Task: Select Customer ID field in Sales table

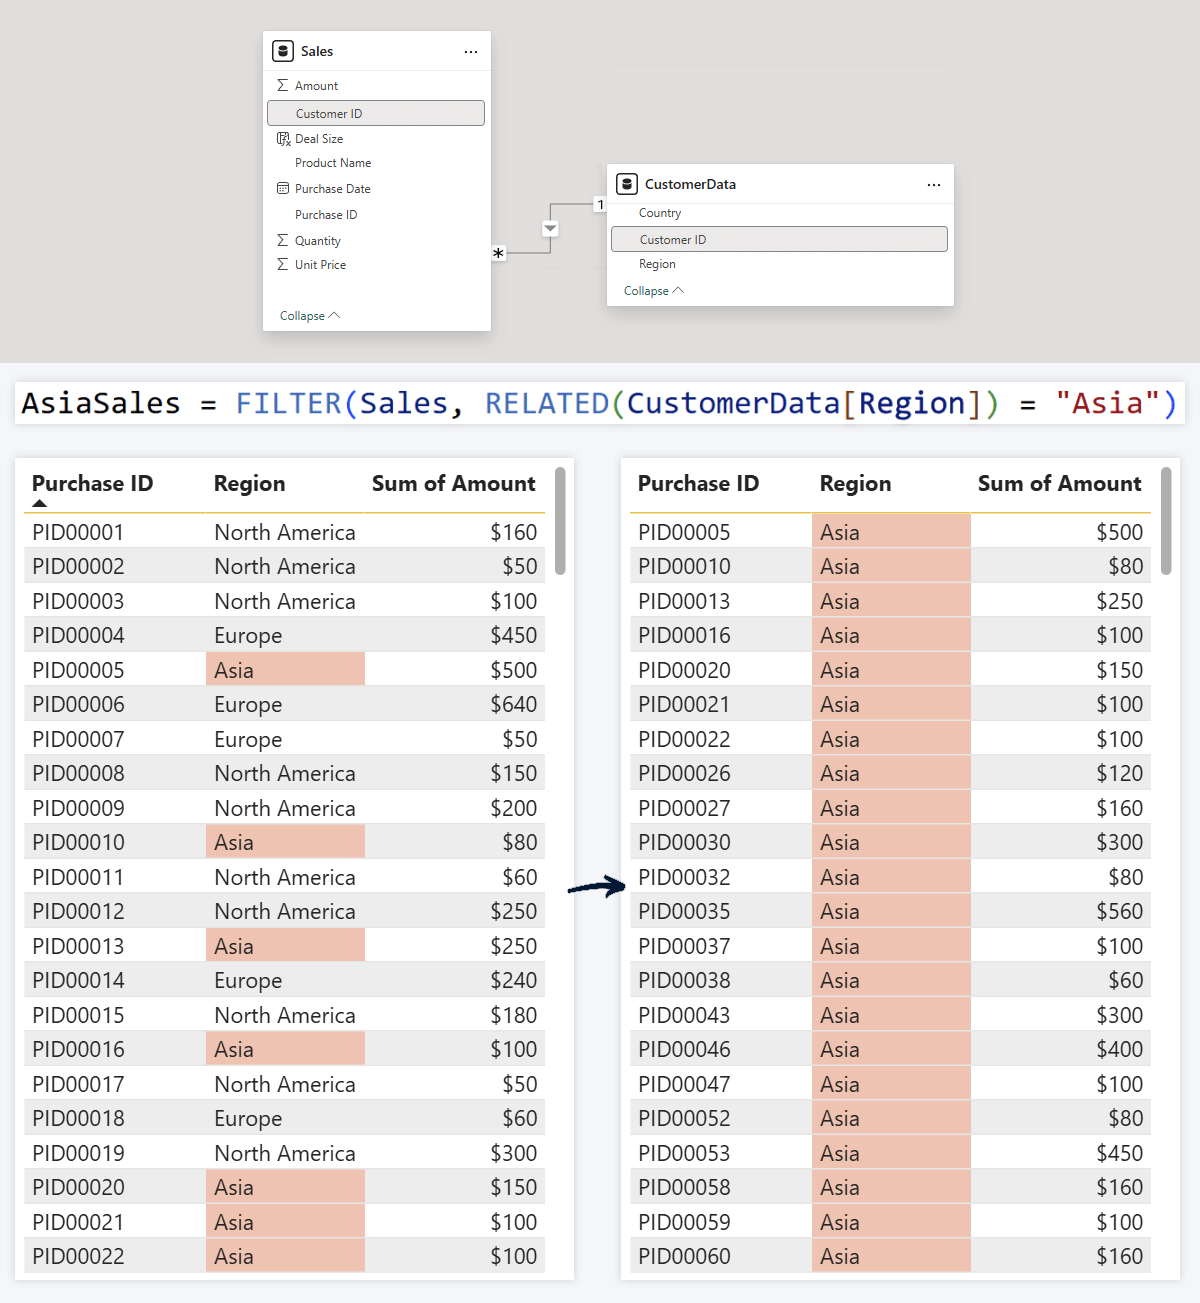Action: pos(376,113)
